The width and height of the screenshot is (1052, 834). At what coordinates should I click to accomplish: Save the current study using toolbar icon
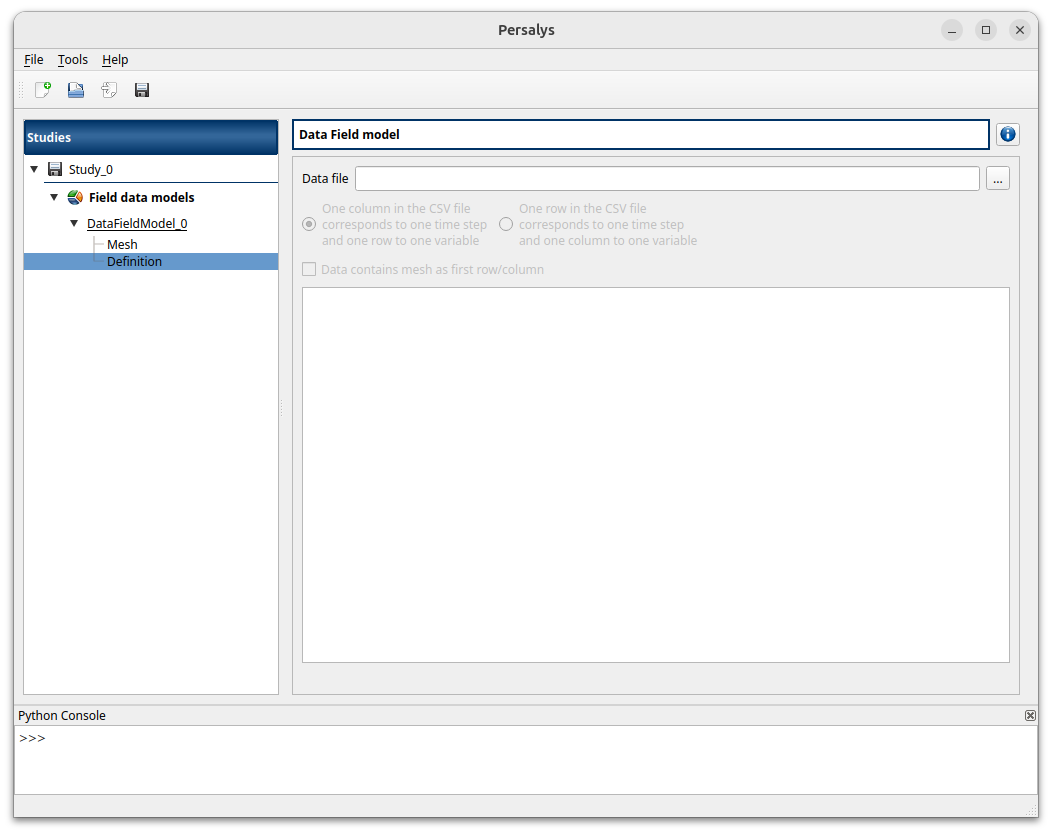141,90
